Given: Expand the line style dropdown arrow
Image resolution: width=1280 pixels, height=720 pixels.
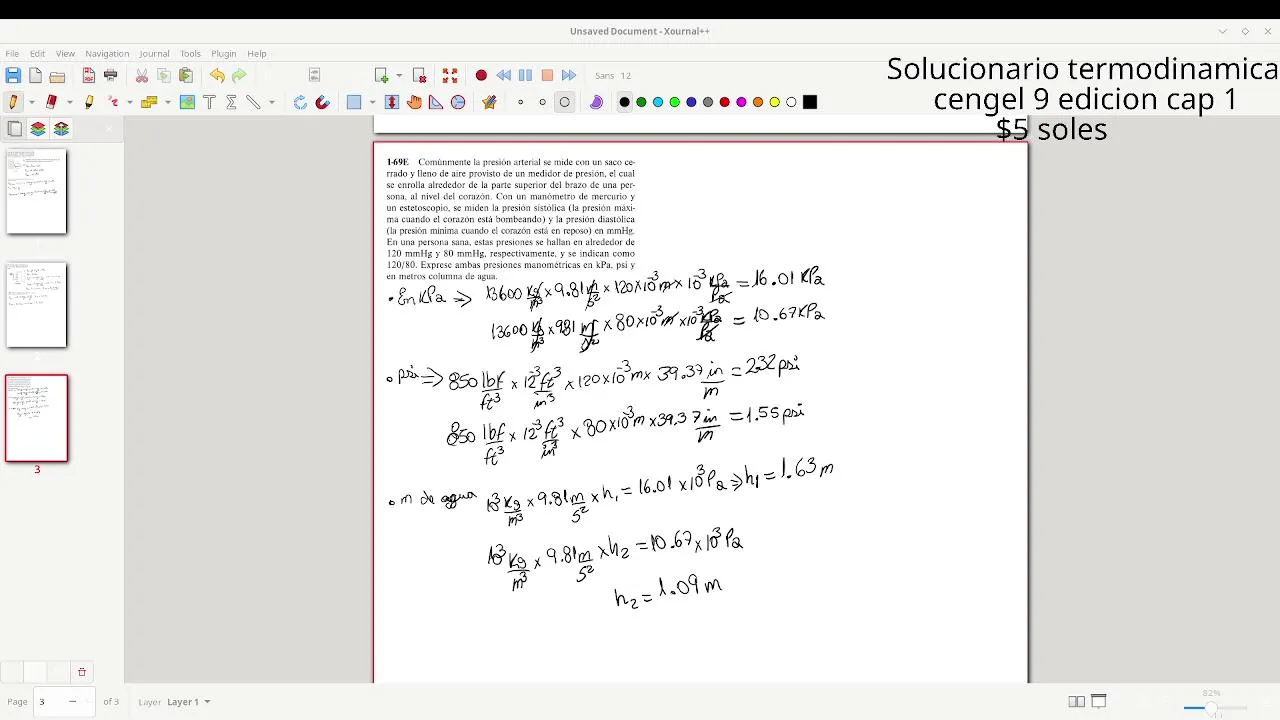Looking at the screenshot, I should [x=272, y=102].
